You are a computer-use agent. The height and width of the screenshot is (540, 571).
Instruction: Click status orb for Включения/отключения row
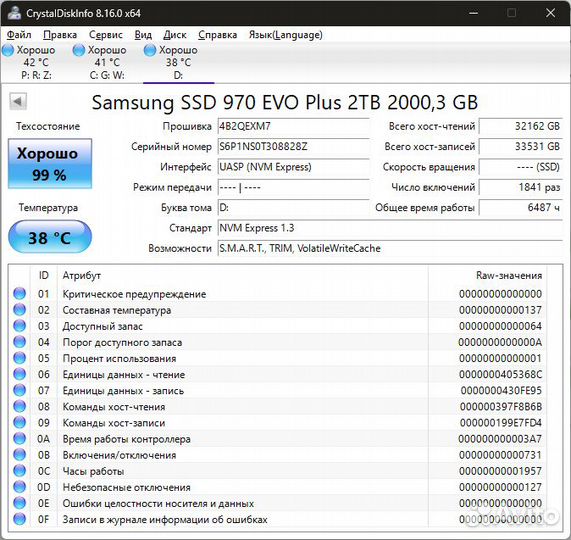click(x=19, y=454)
